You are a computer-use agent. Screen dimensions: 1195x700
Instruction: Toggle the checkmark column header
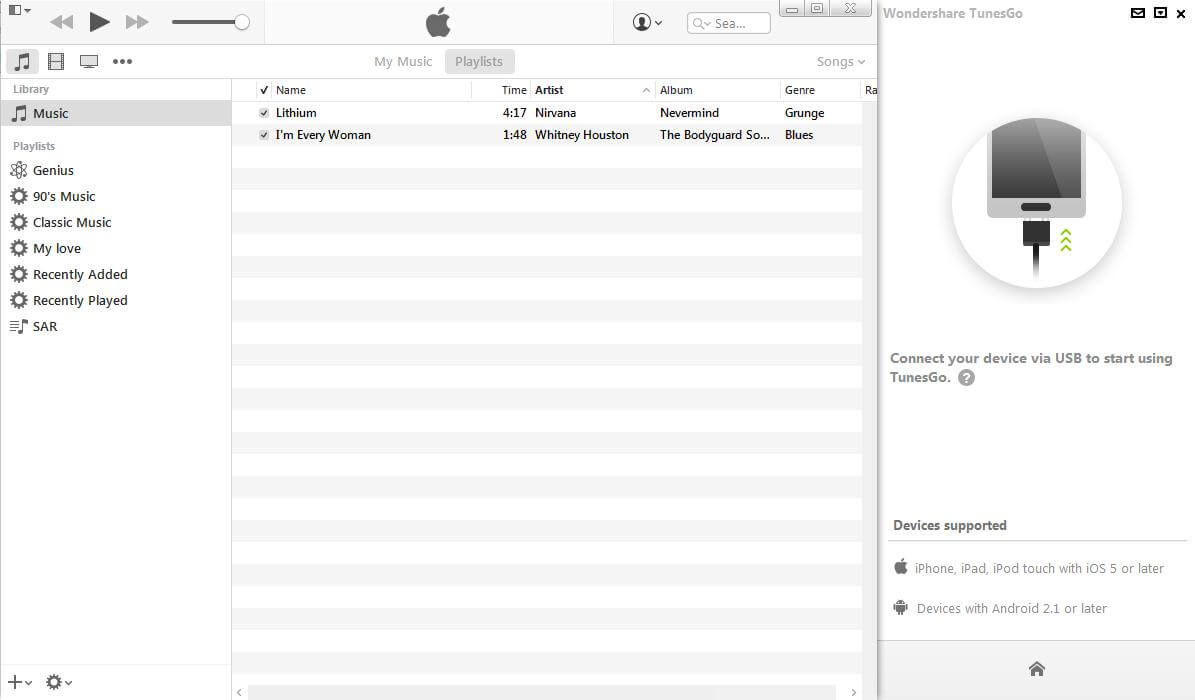264,90
